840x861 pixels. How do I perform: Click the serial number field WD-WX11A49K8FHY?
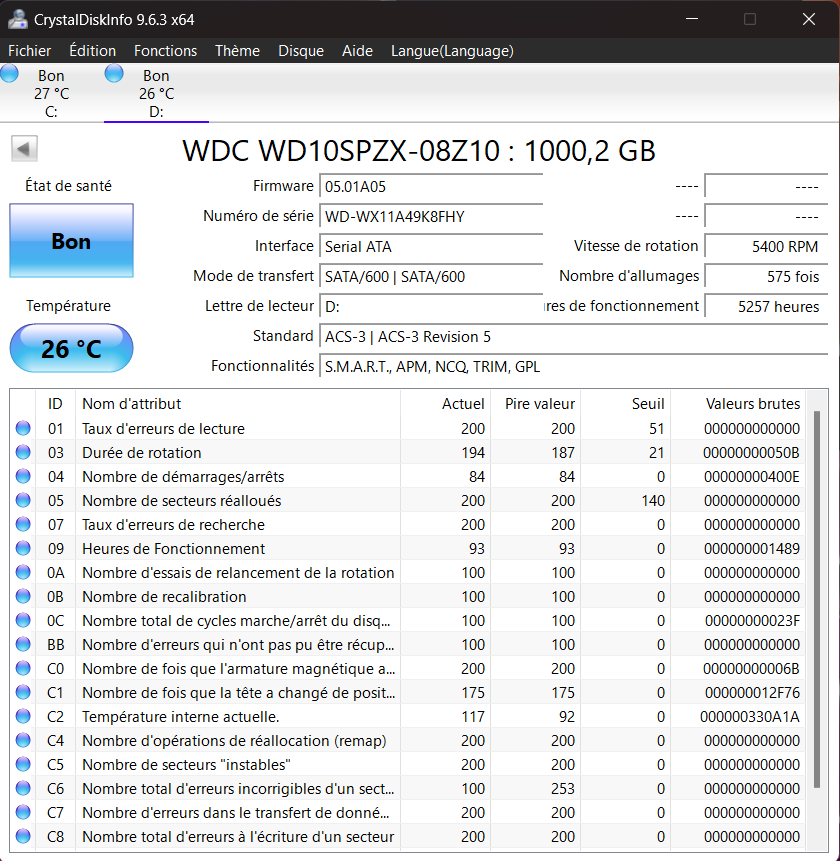click(431, 216)
